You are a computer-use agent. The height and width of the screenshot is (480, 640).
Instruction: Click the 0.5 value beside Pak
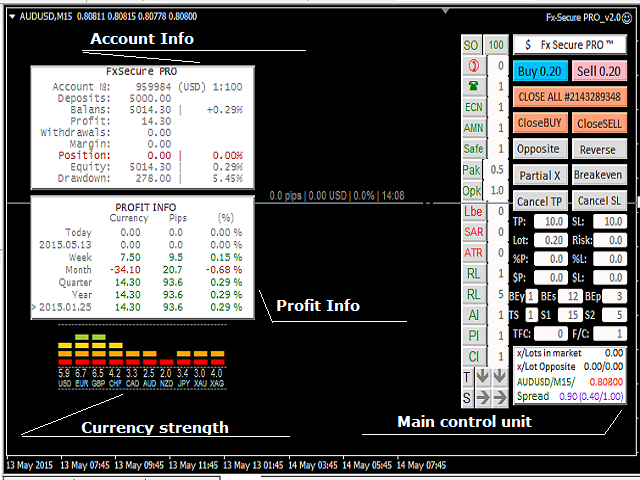pyautogui.click(x=496, y=170)
